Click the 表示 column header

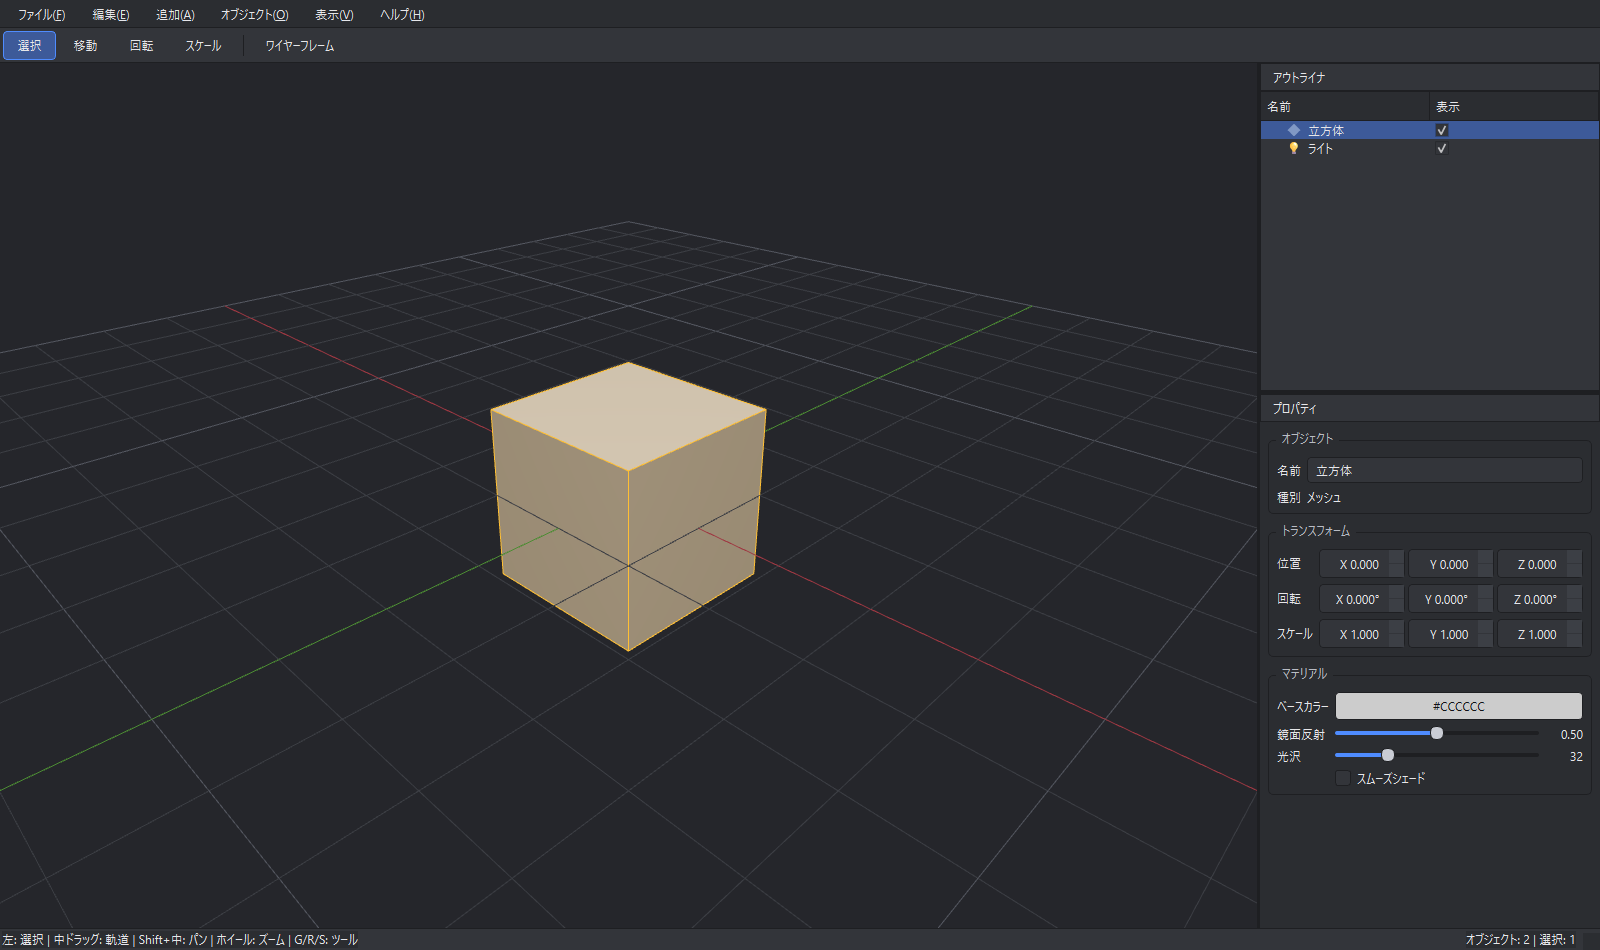1514,106
